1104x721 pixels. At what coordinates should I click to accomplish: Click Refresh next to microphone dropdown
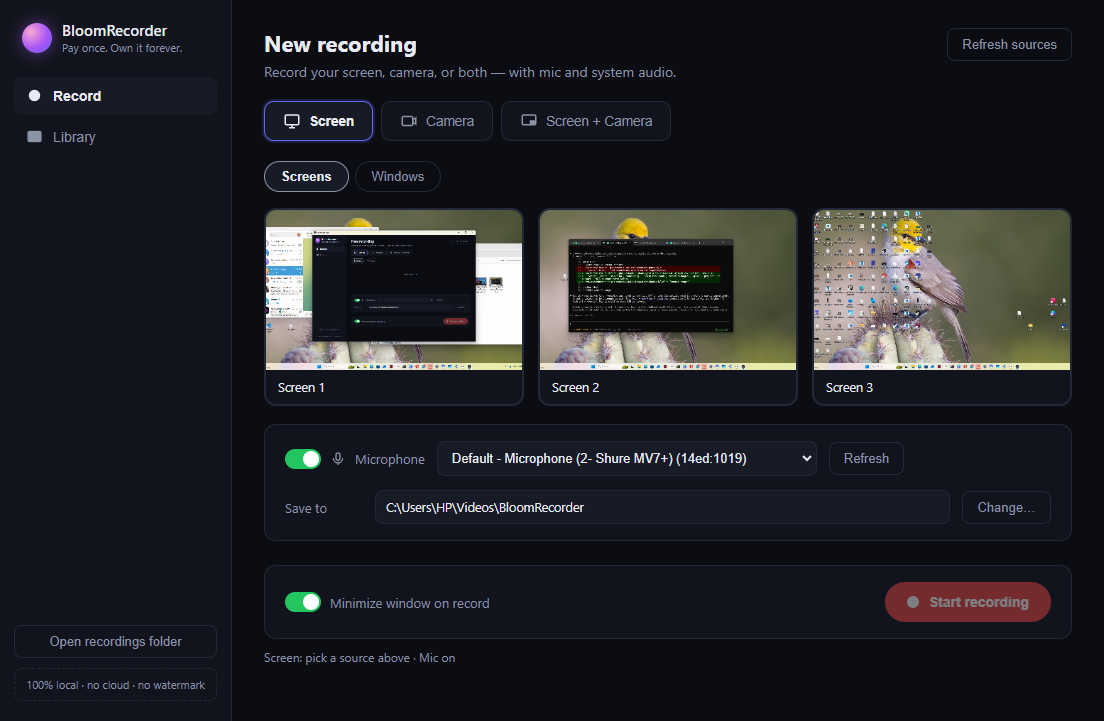866,458
